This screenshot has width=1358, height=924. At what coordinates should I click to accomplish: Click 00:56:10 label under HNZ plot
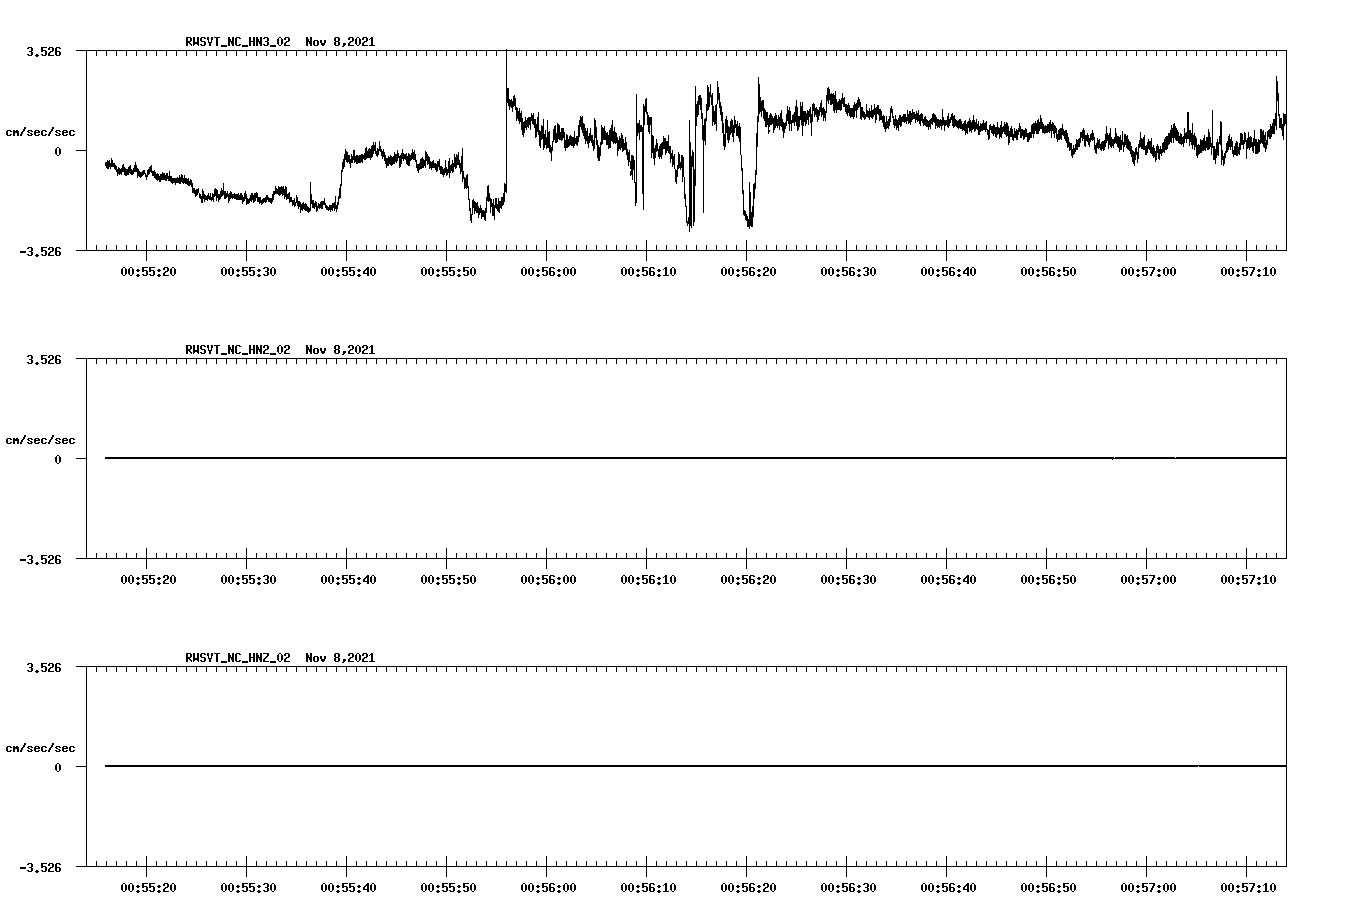pyautogui.click(x=649, y=888)
